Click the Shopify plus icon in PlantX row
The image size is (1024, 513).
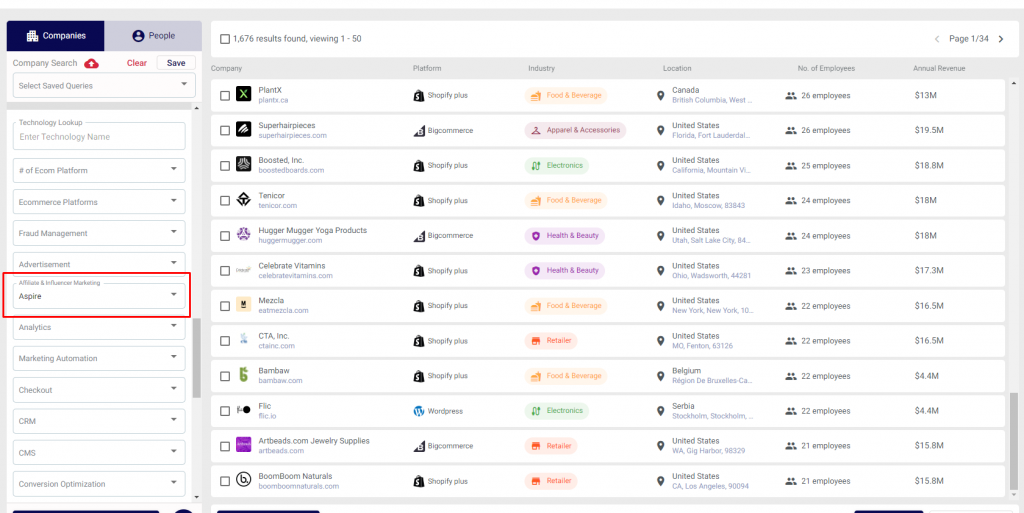pyautogui.click(x=419, y=95)
